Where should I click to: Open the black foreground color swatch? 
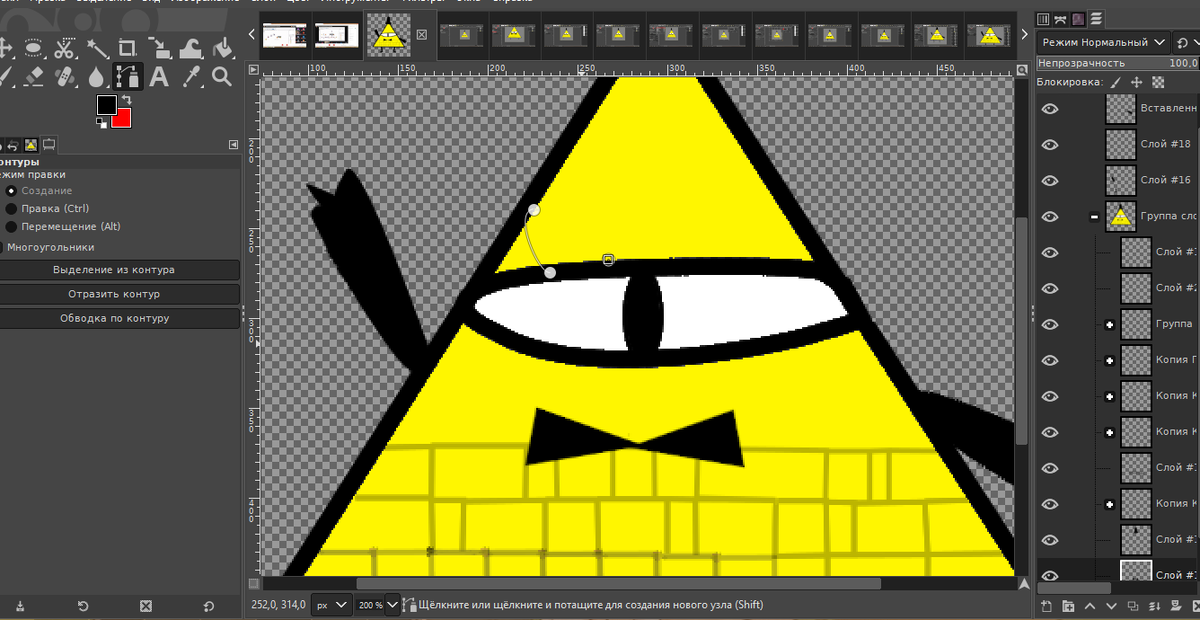click(107, 104)
